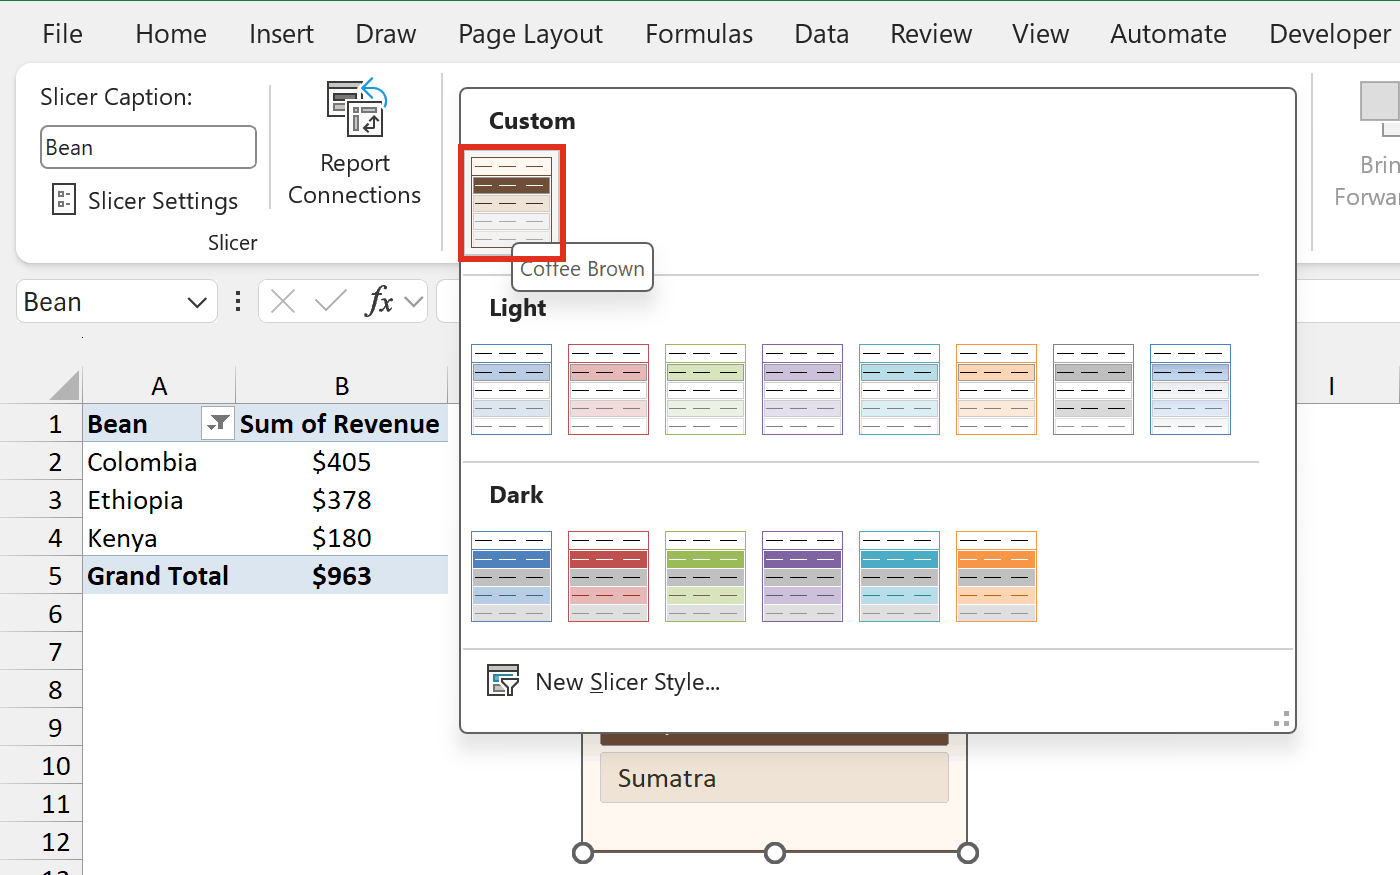The height and width of the screenshot is (875, 1400).
Task: Choose the light orange slicer style
Action: click(x=996, y=389)
